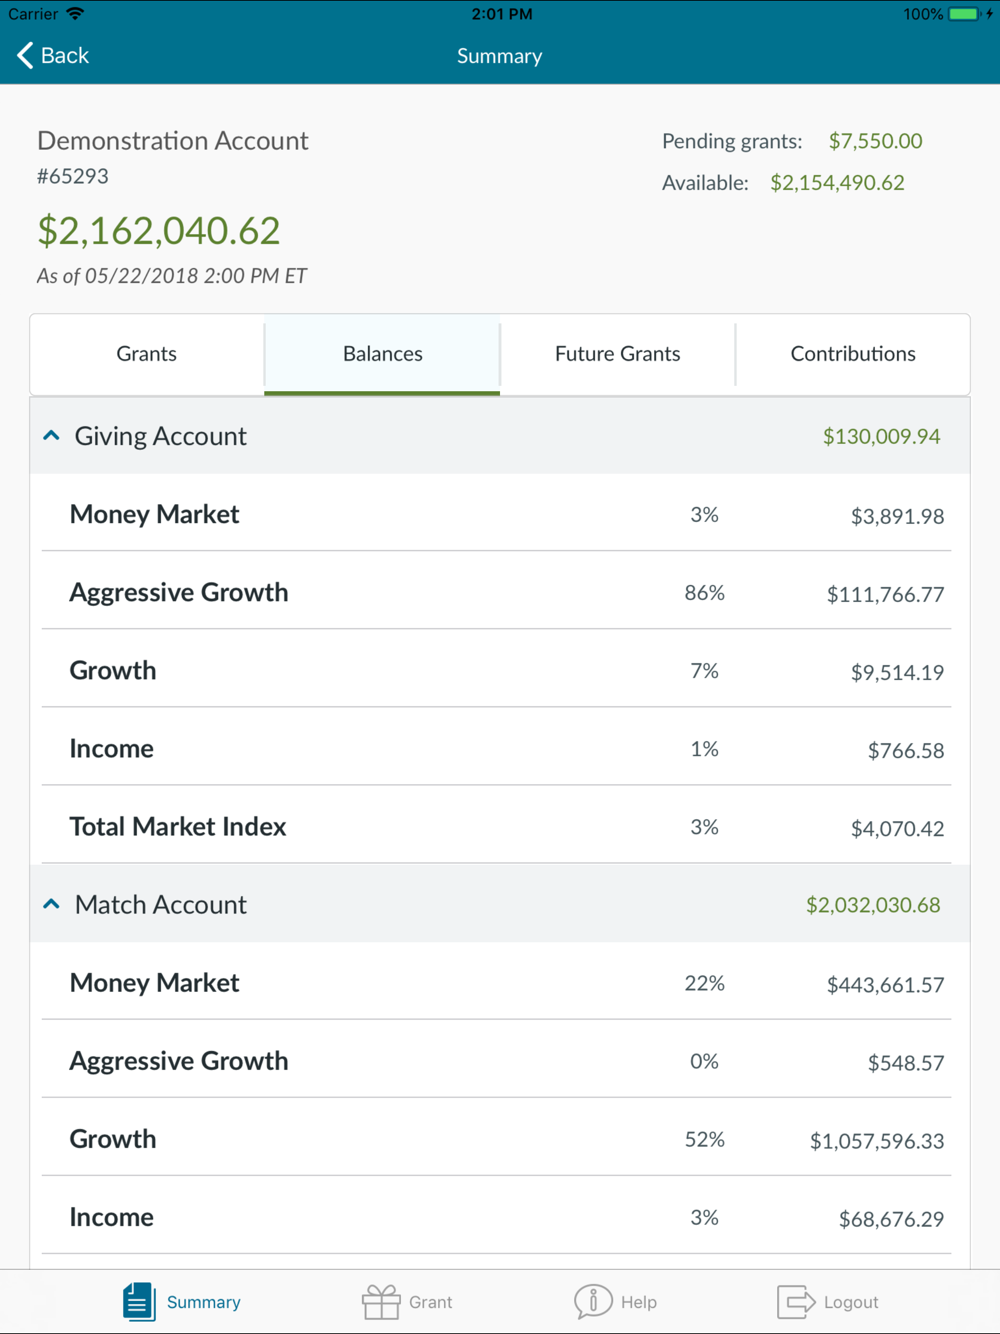Viewport: 1000px width, 1334px height.
Task: Collapse the Giving Account section
Action: pyautogui.click(x=51, y=436)
